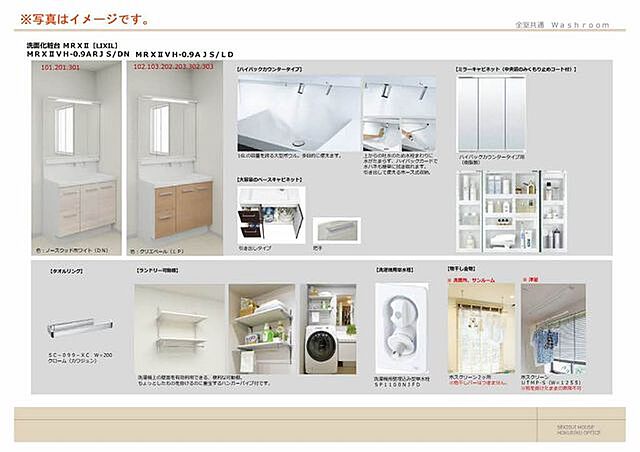Click the '[ランドリー可動棚]' heading
640x452 pixels.
(x=158, y=270)
